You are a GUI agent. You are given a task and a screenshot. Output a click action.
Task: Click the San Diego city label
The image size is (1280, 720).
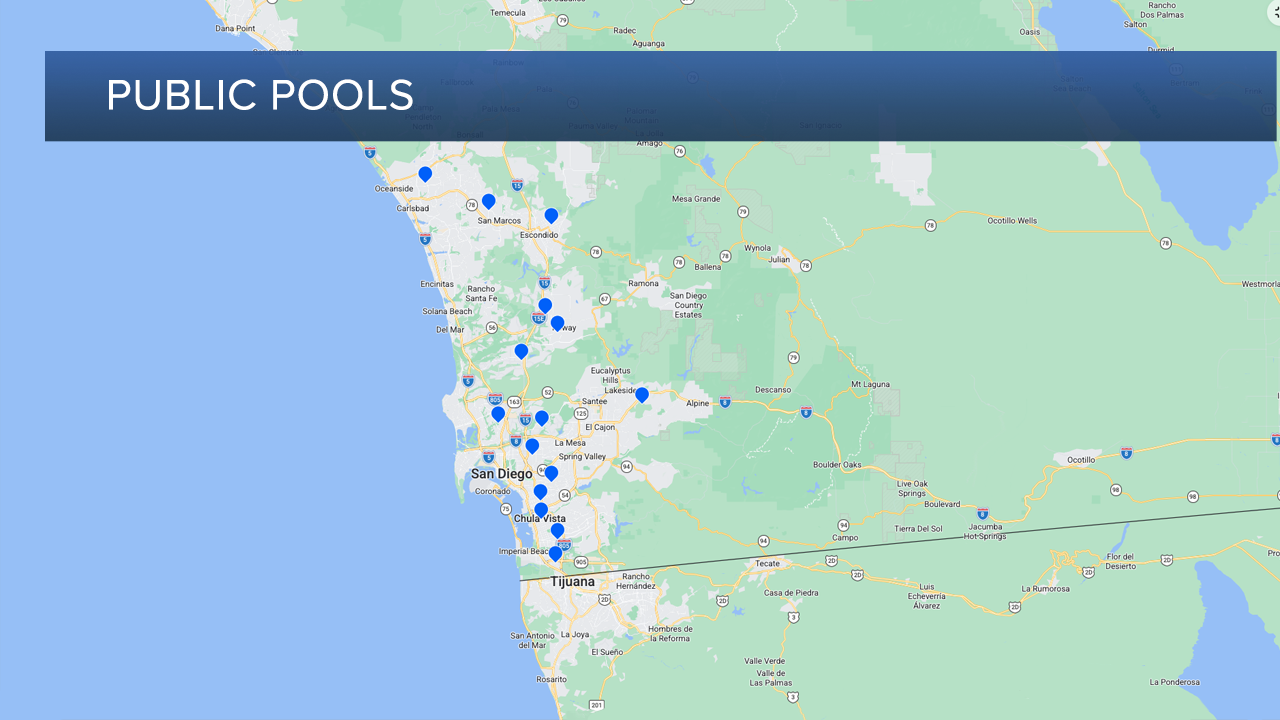point(502,474)
